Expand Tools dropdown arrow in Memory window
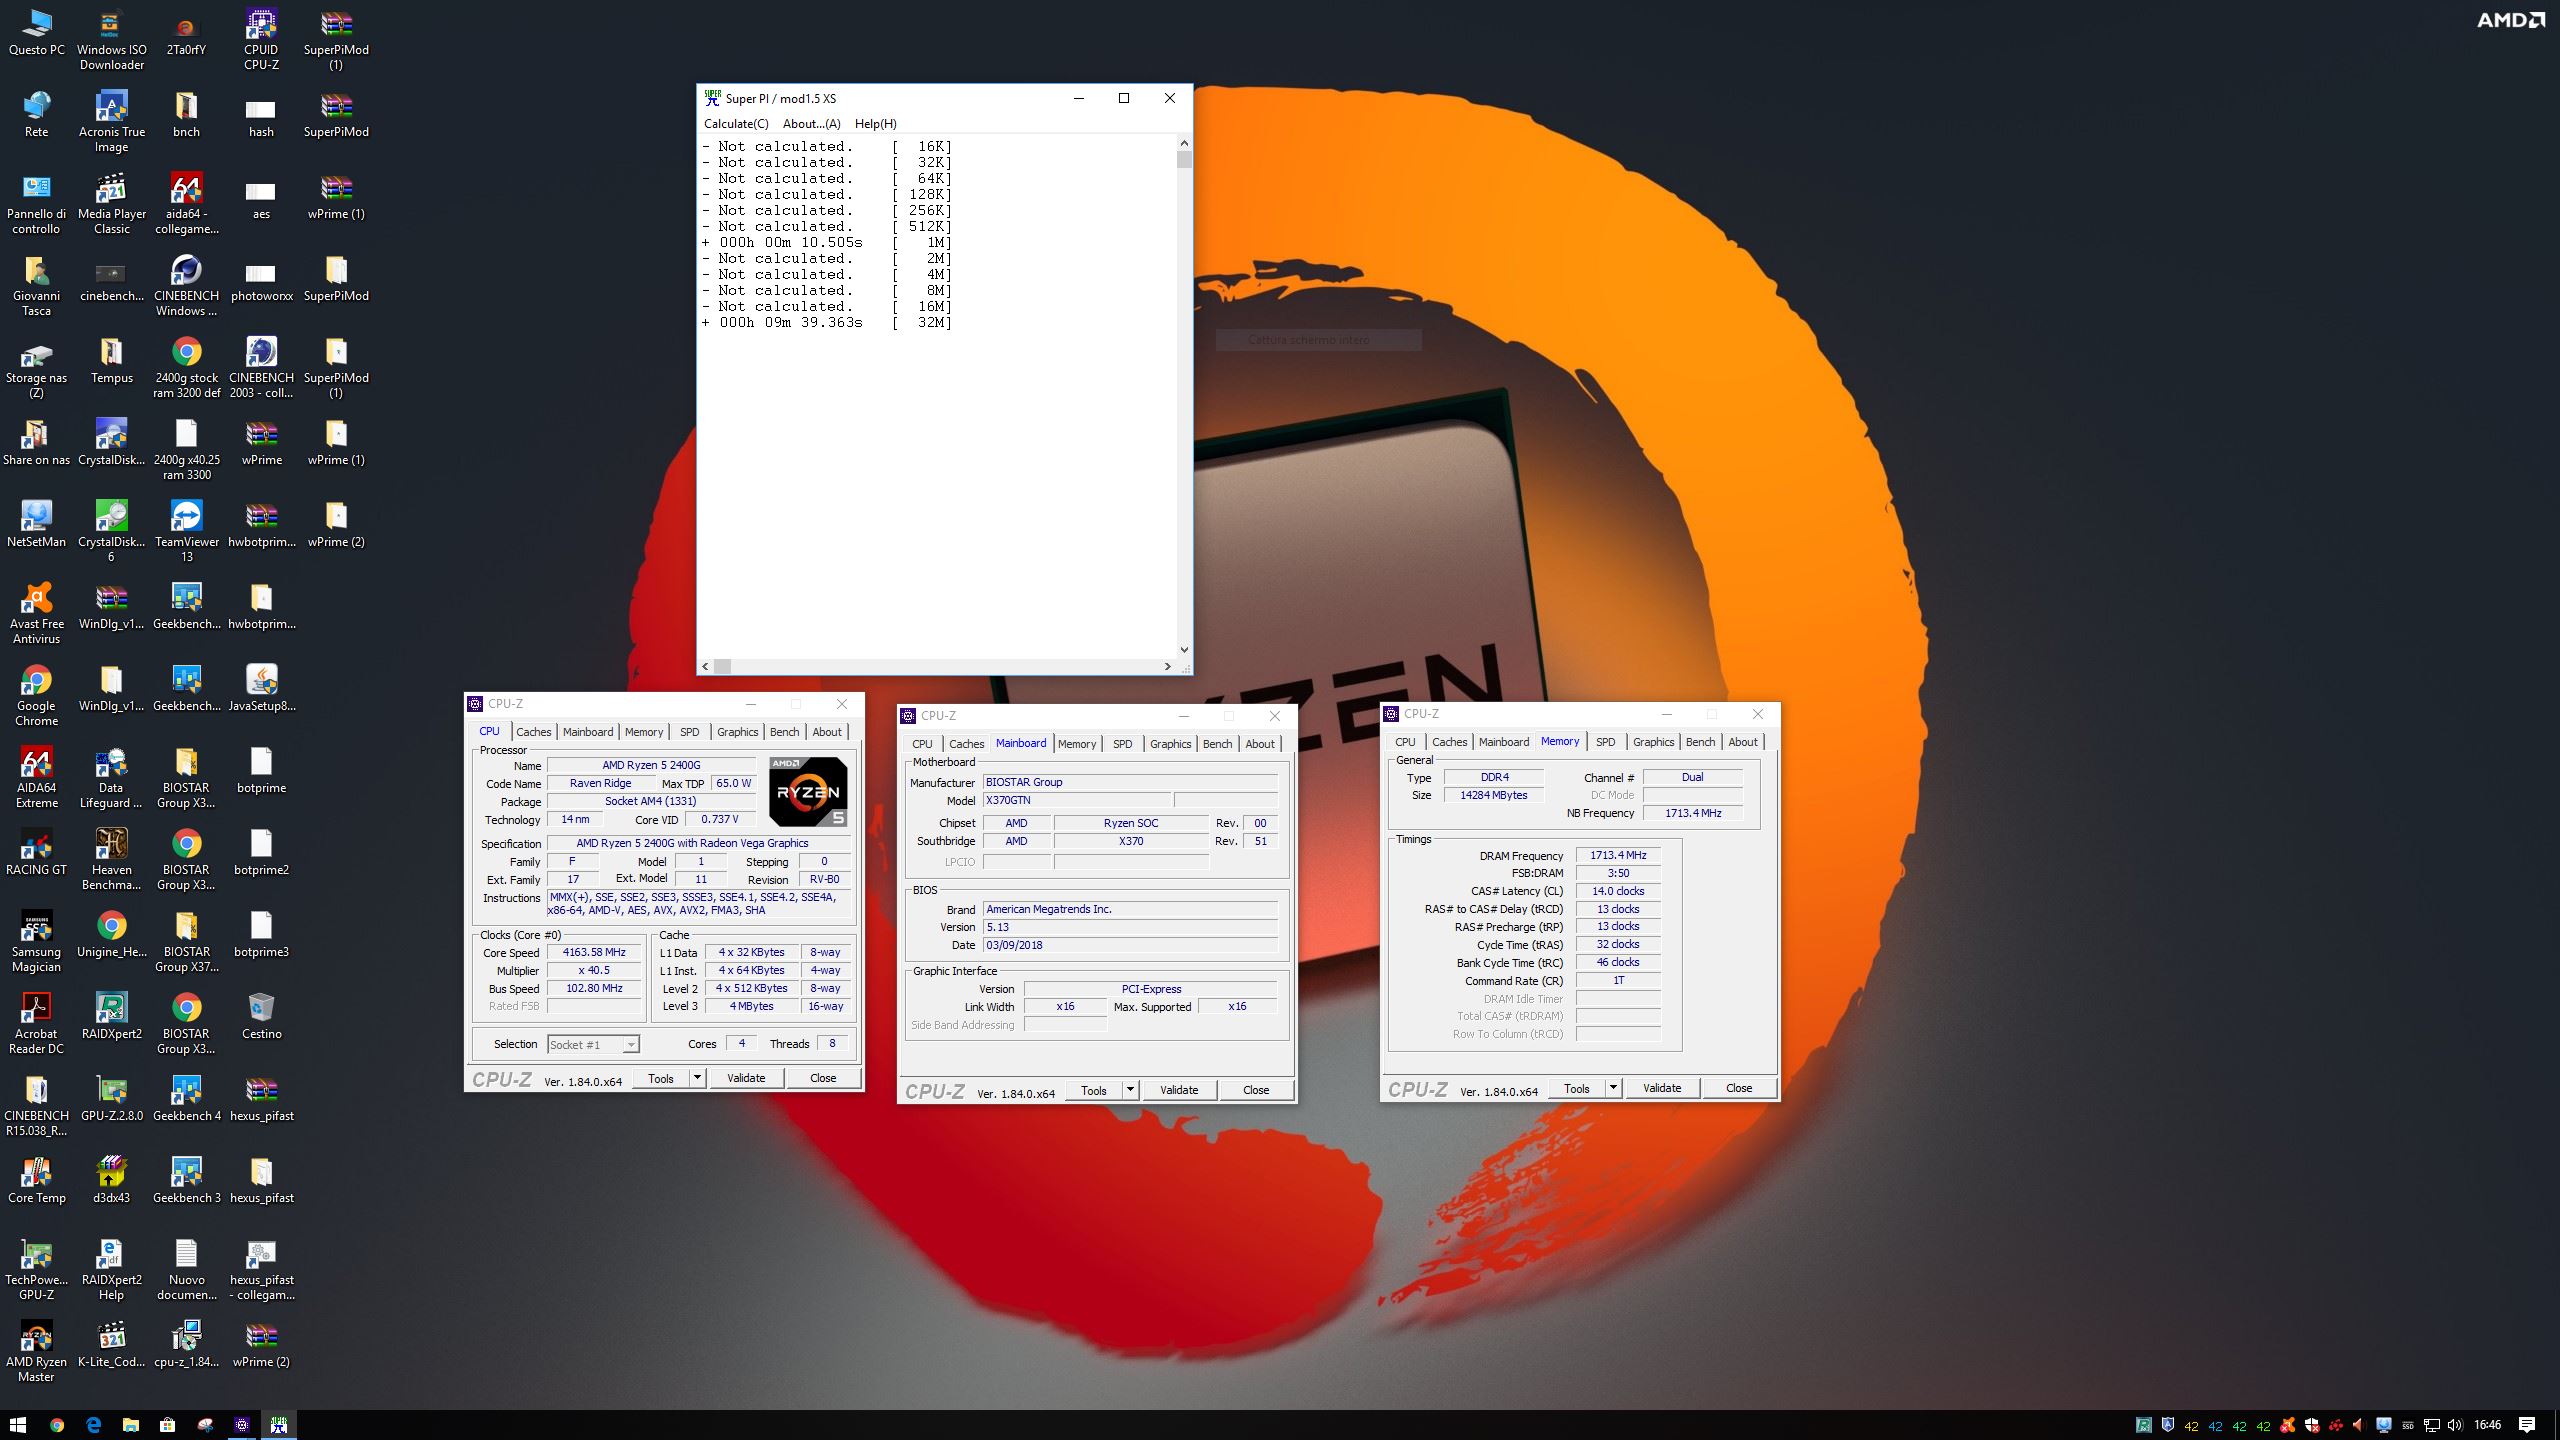The height and width of the screenshot is (1440, 2560). (1613, 1088)
